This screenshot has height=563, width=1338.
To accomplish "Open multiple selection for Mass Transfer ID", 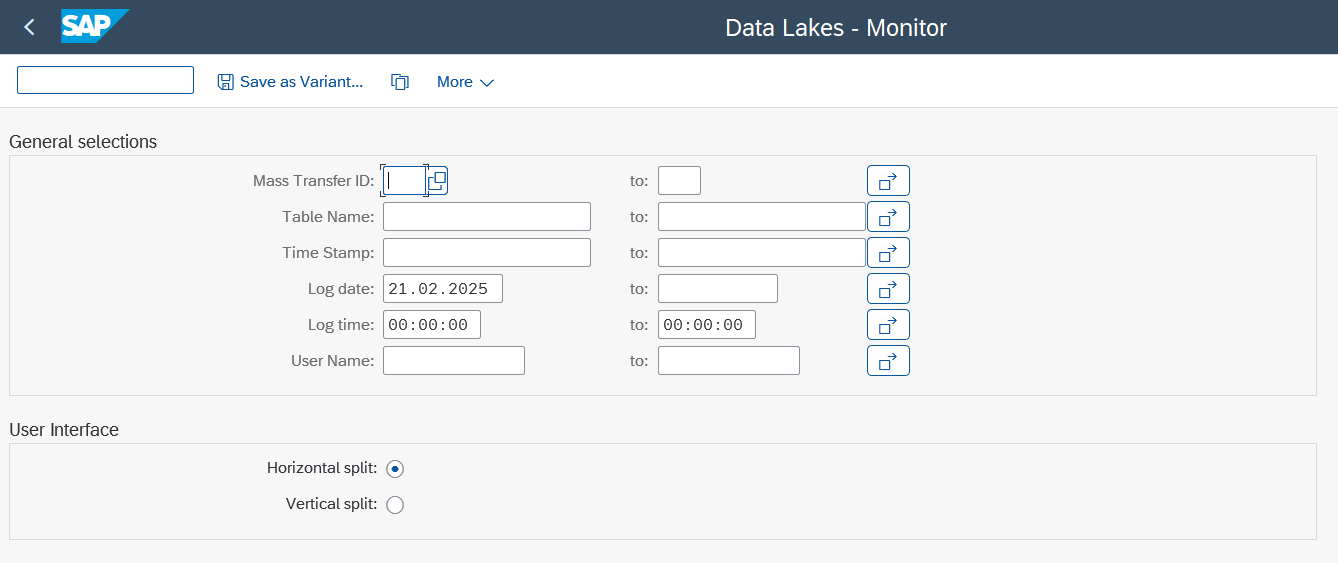I will pyautogui.click(x=888, y=181).
